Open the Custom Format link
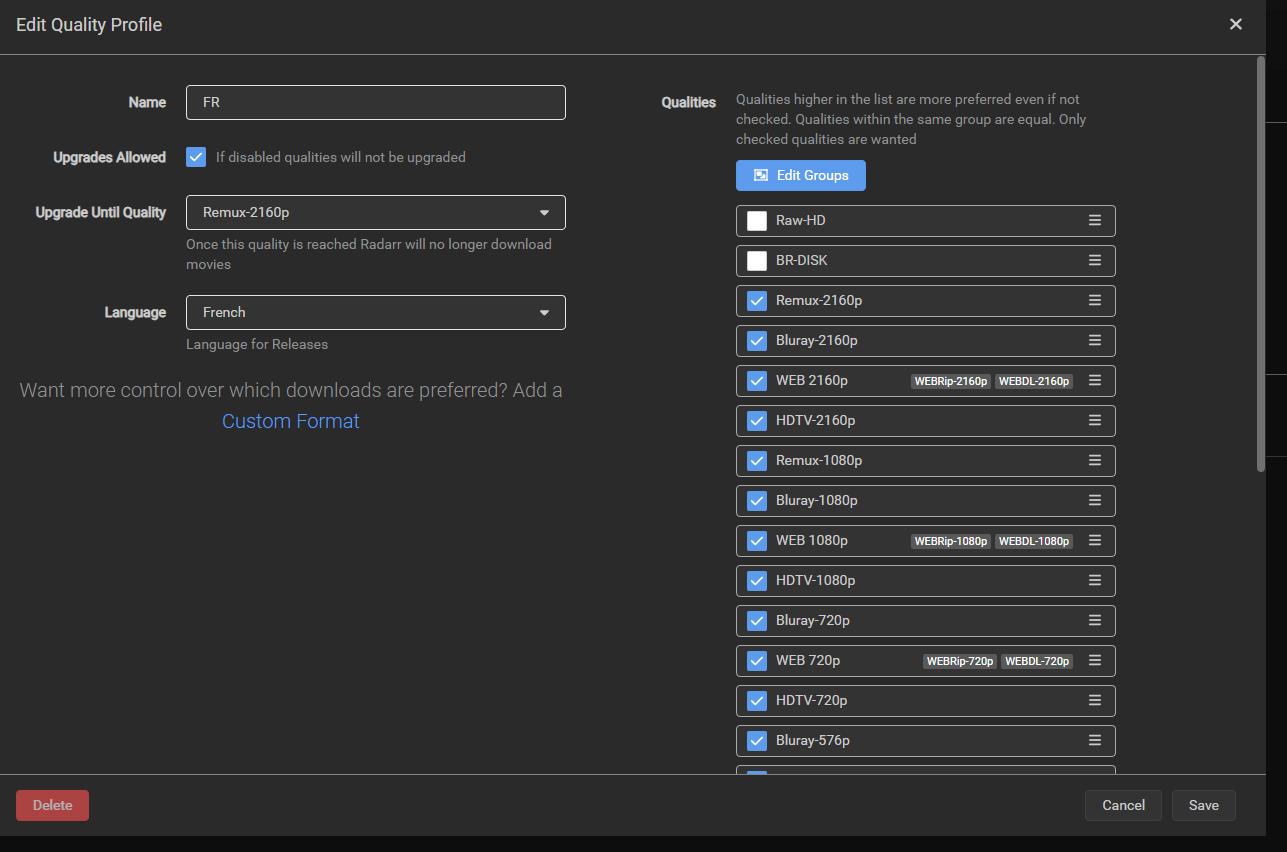The width and height of the screenshot is (1287, 852). (290, 421)
